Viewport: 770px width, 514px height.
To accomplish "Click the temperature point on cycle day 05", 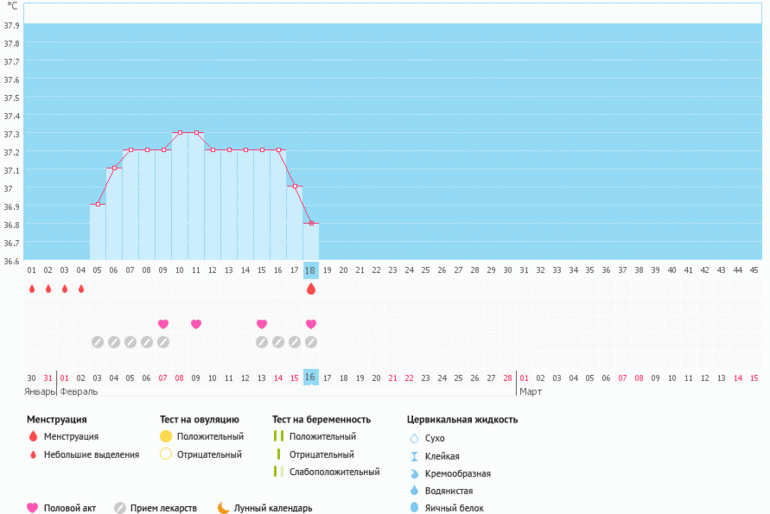I will click(x=98, y=205).
